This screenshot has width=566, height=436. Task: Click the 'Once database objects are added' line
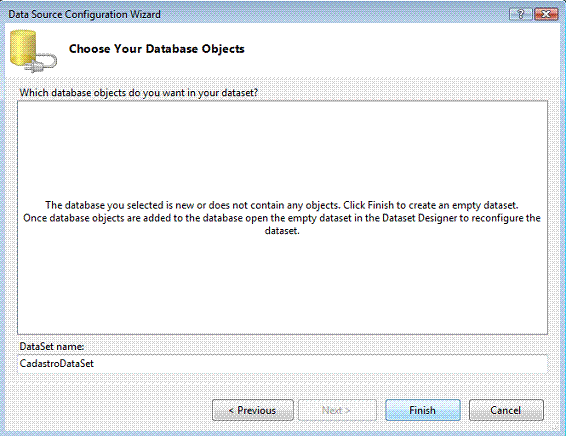(x=282, y=218)
